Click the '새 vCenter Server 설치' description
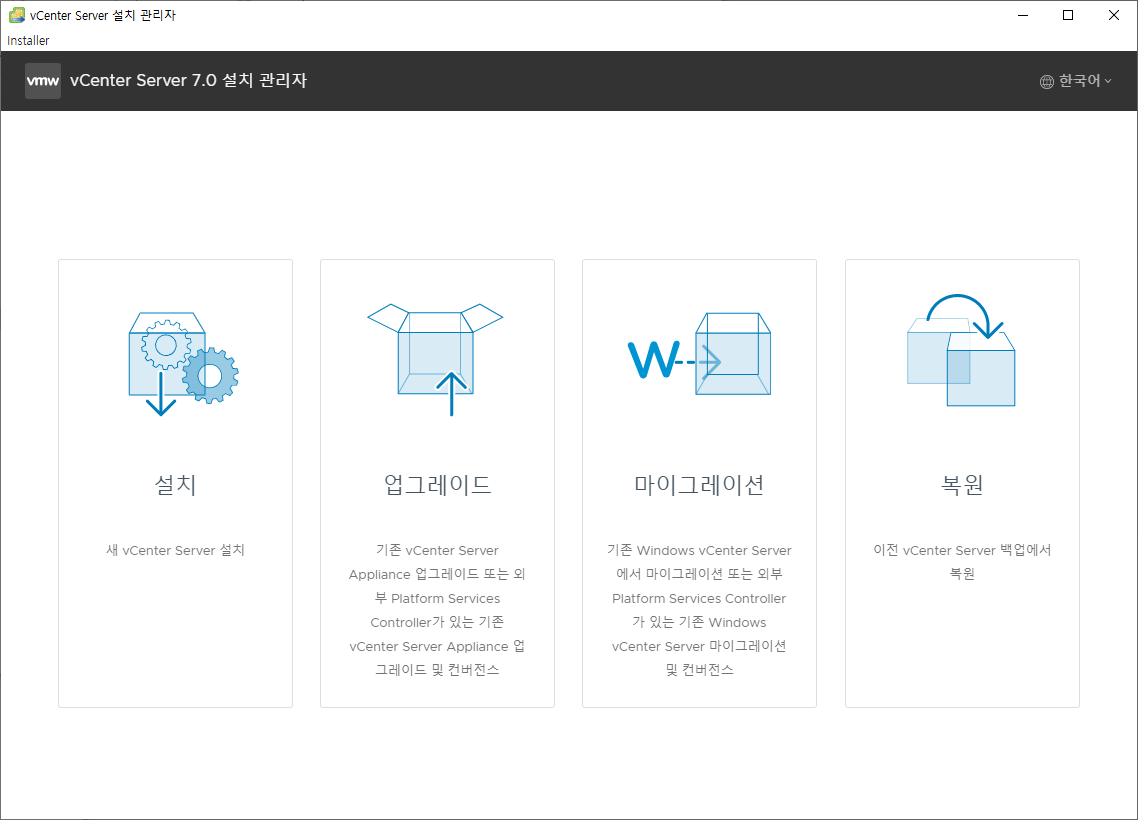Image resolution: width=1138 pixels, height=820 pixels. 176,550
